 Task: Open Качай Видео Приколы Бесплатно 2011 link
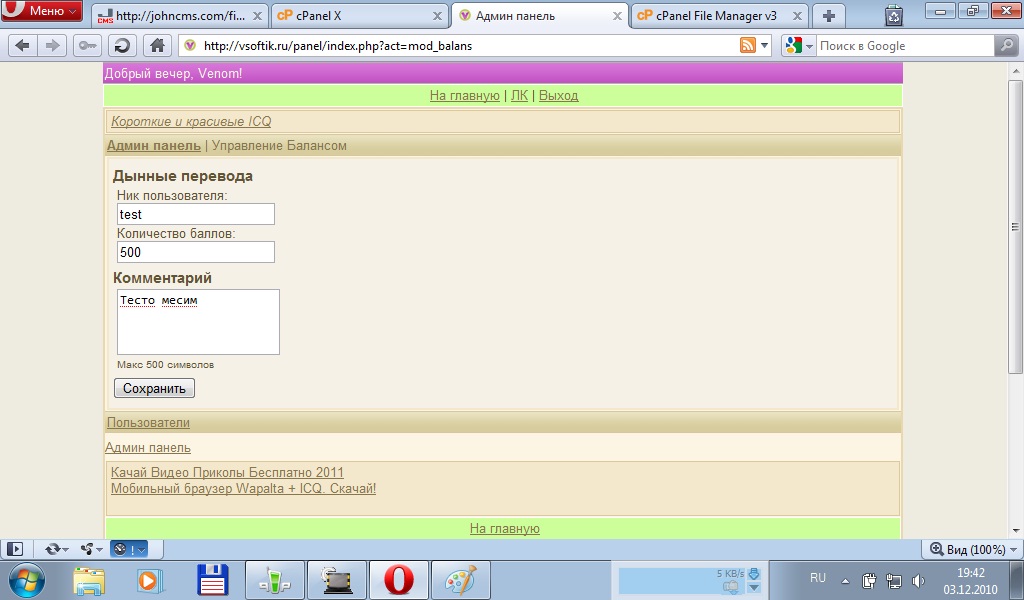227,472
